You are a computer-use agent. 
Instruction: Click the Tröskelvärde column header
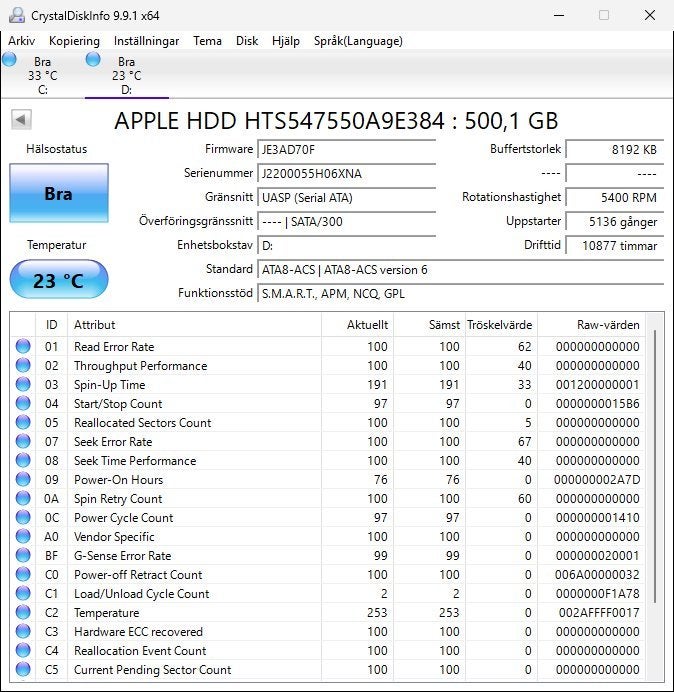(501, 325)
